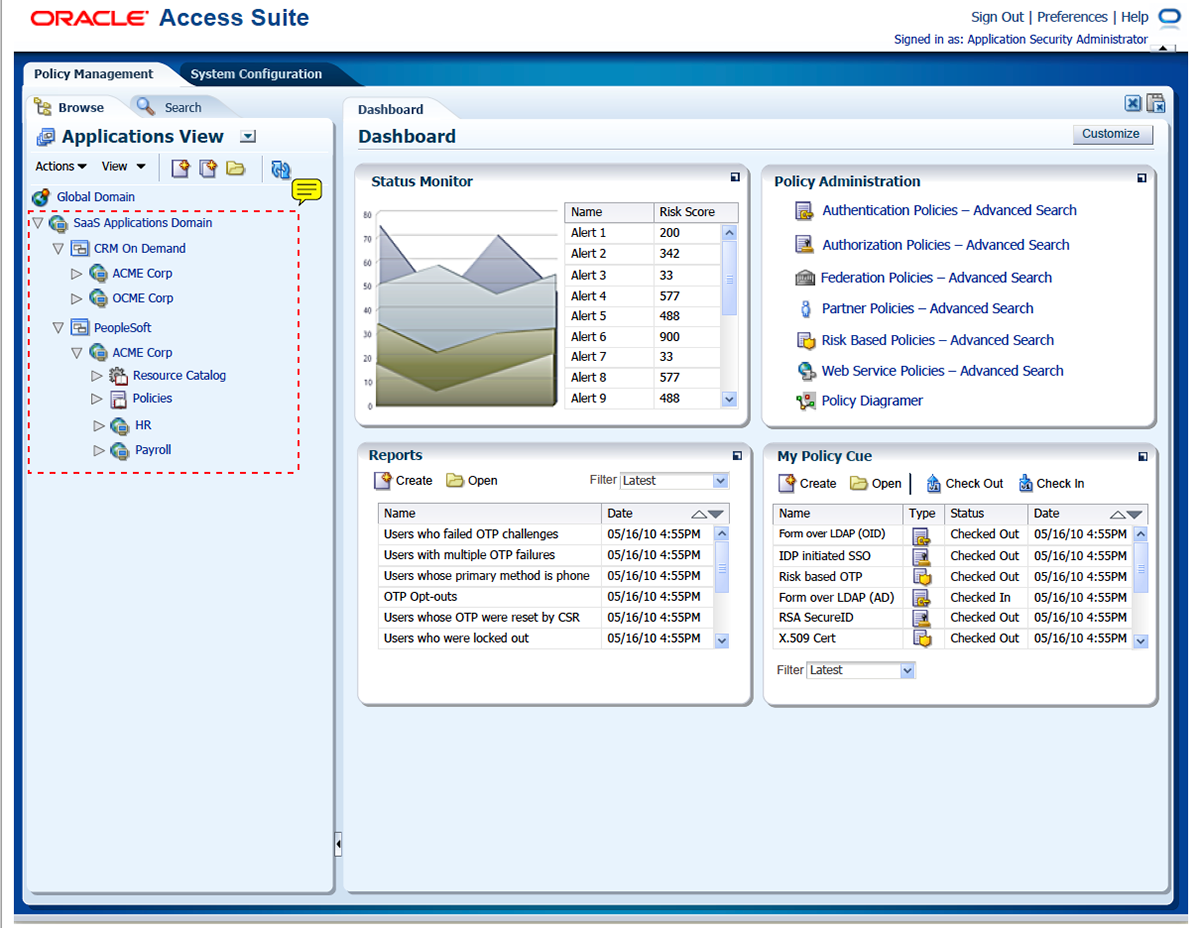Maximize the Policy Administration panel
1200x928 pixels.
pyautogui.click(x=1142, y=178)
